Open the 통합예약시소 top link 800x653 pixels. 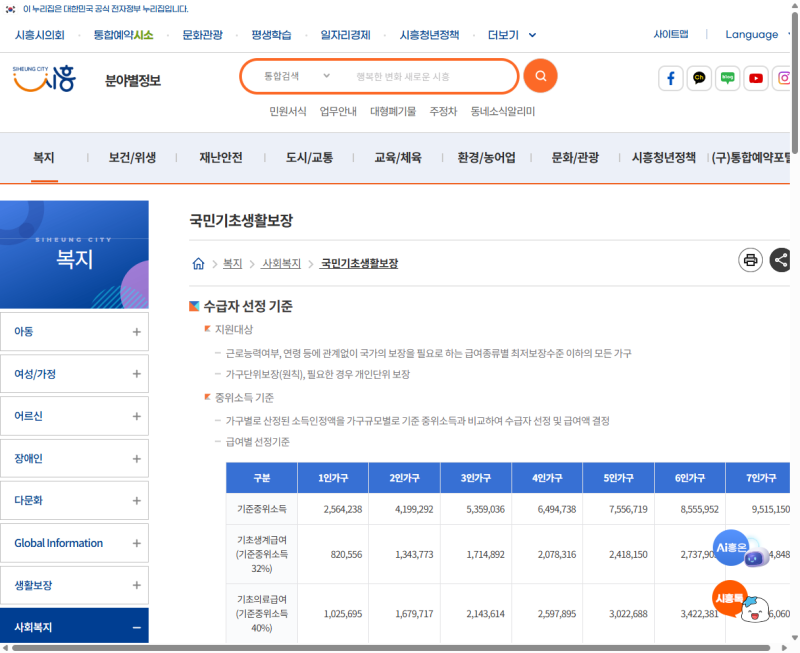[123, 35]
